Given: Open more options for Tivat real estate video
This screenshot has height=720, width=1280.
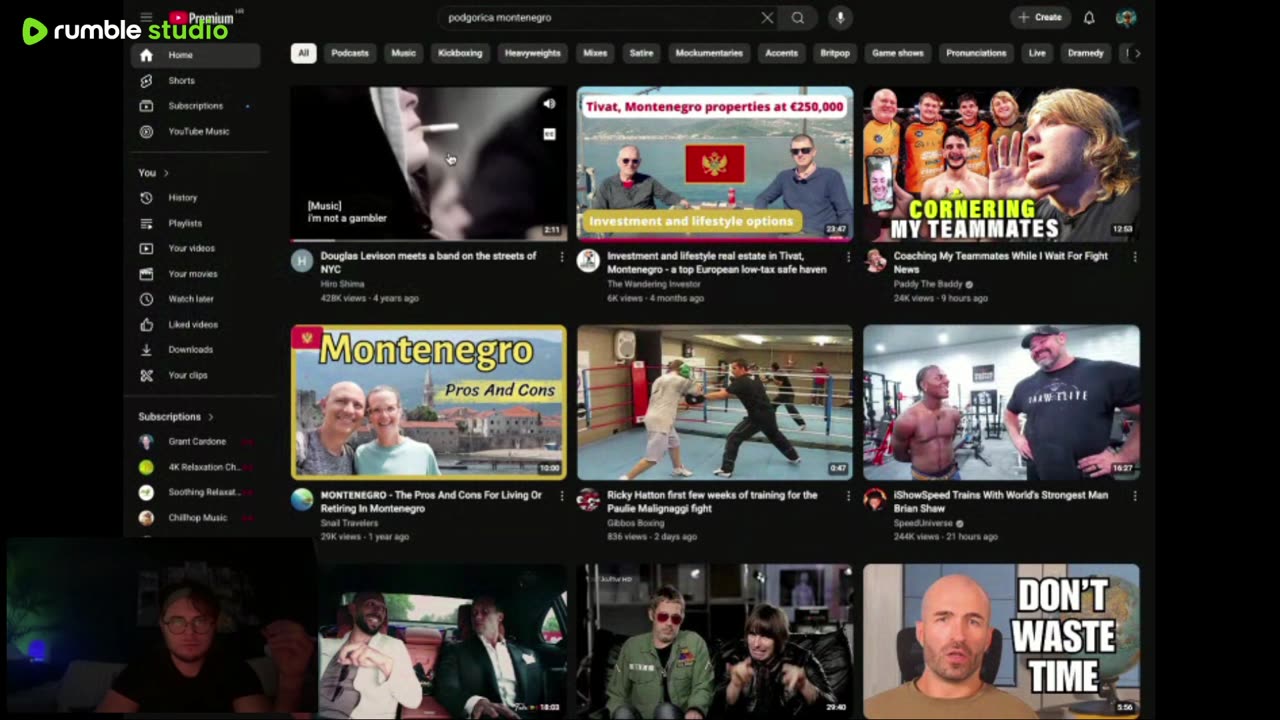Looking at the screenshot, I should point(848,257).
